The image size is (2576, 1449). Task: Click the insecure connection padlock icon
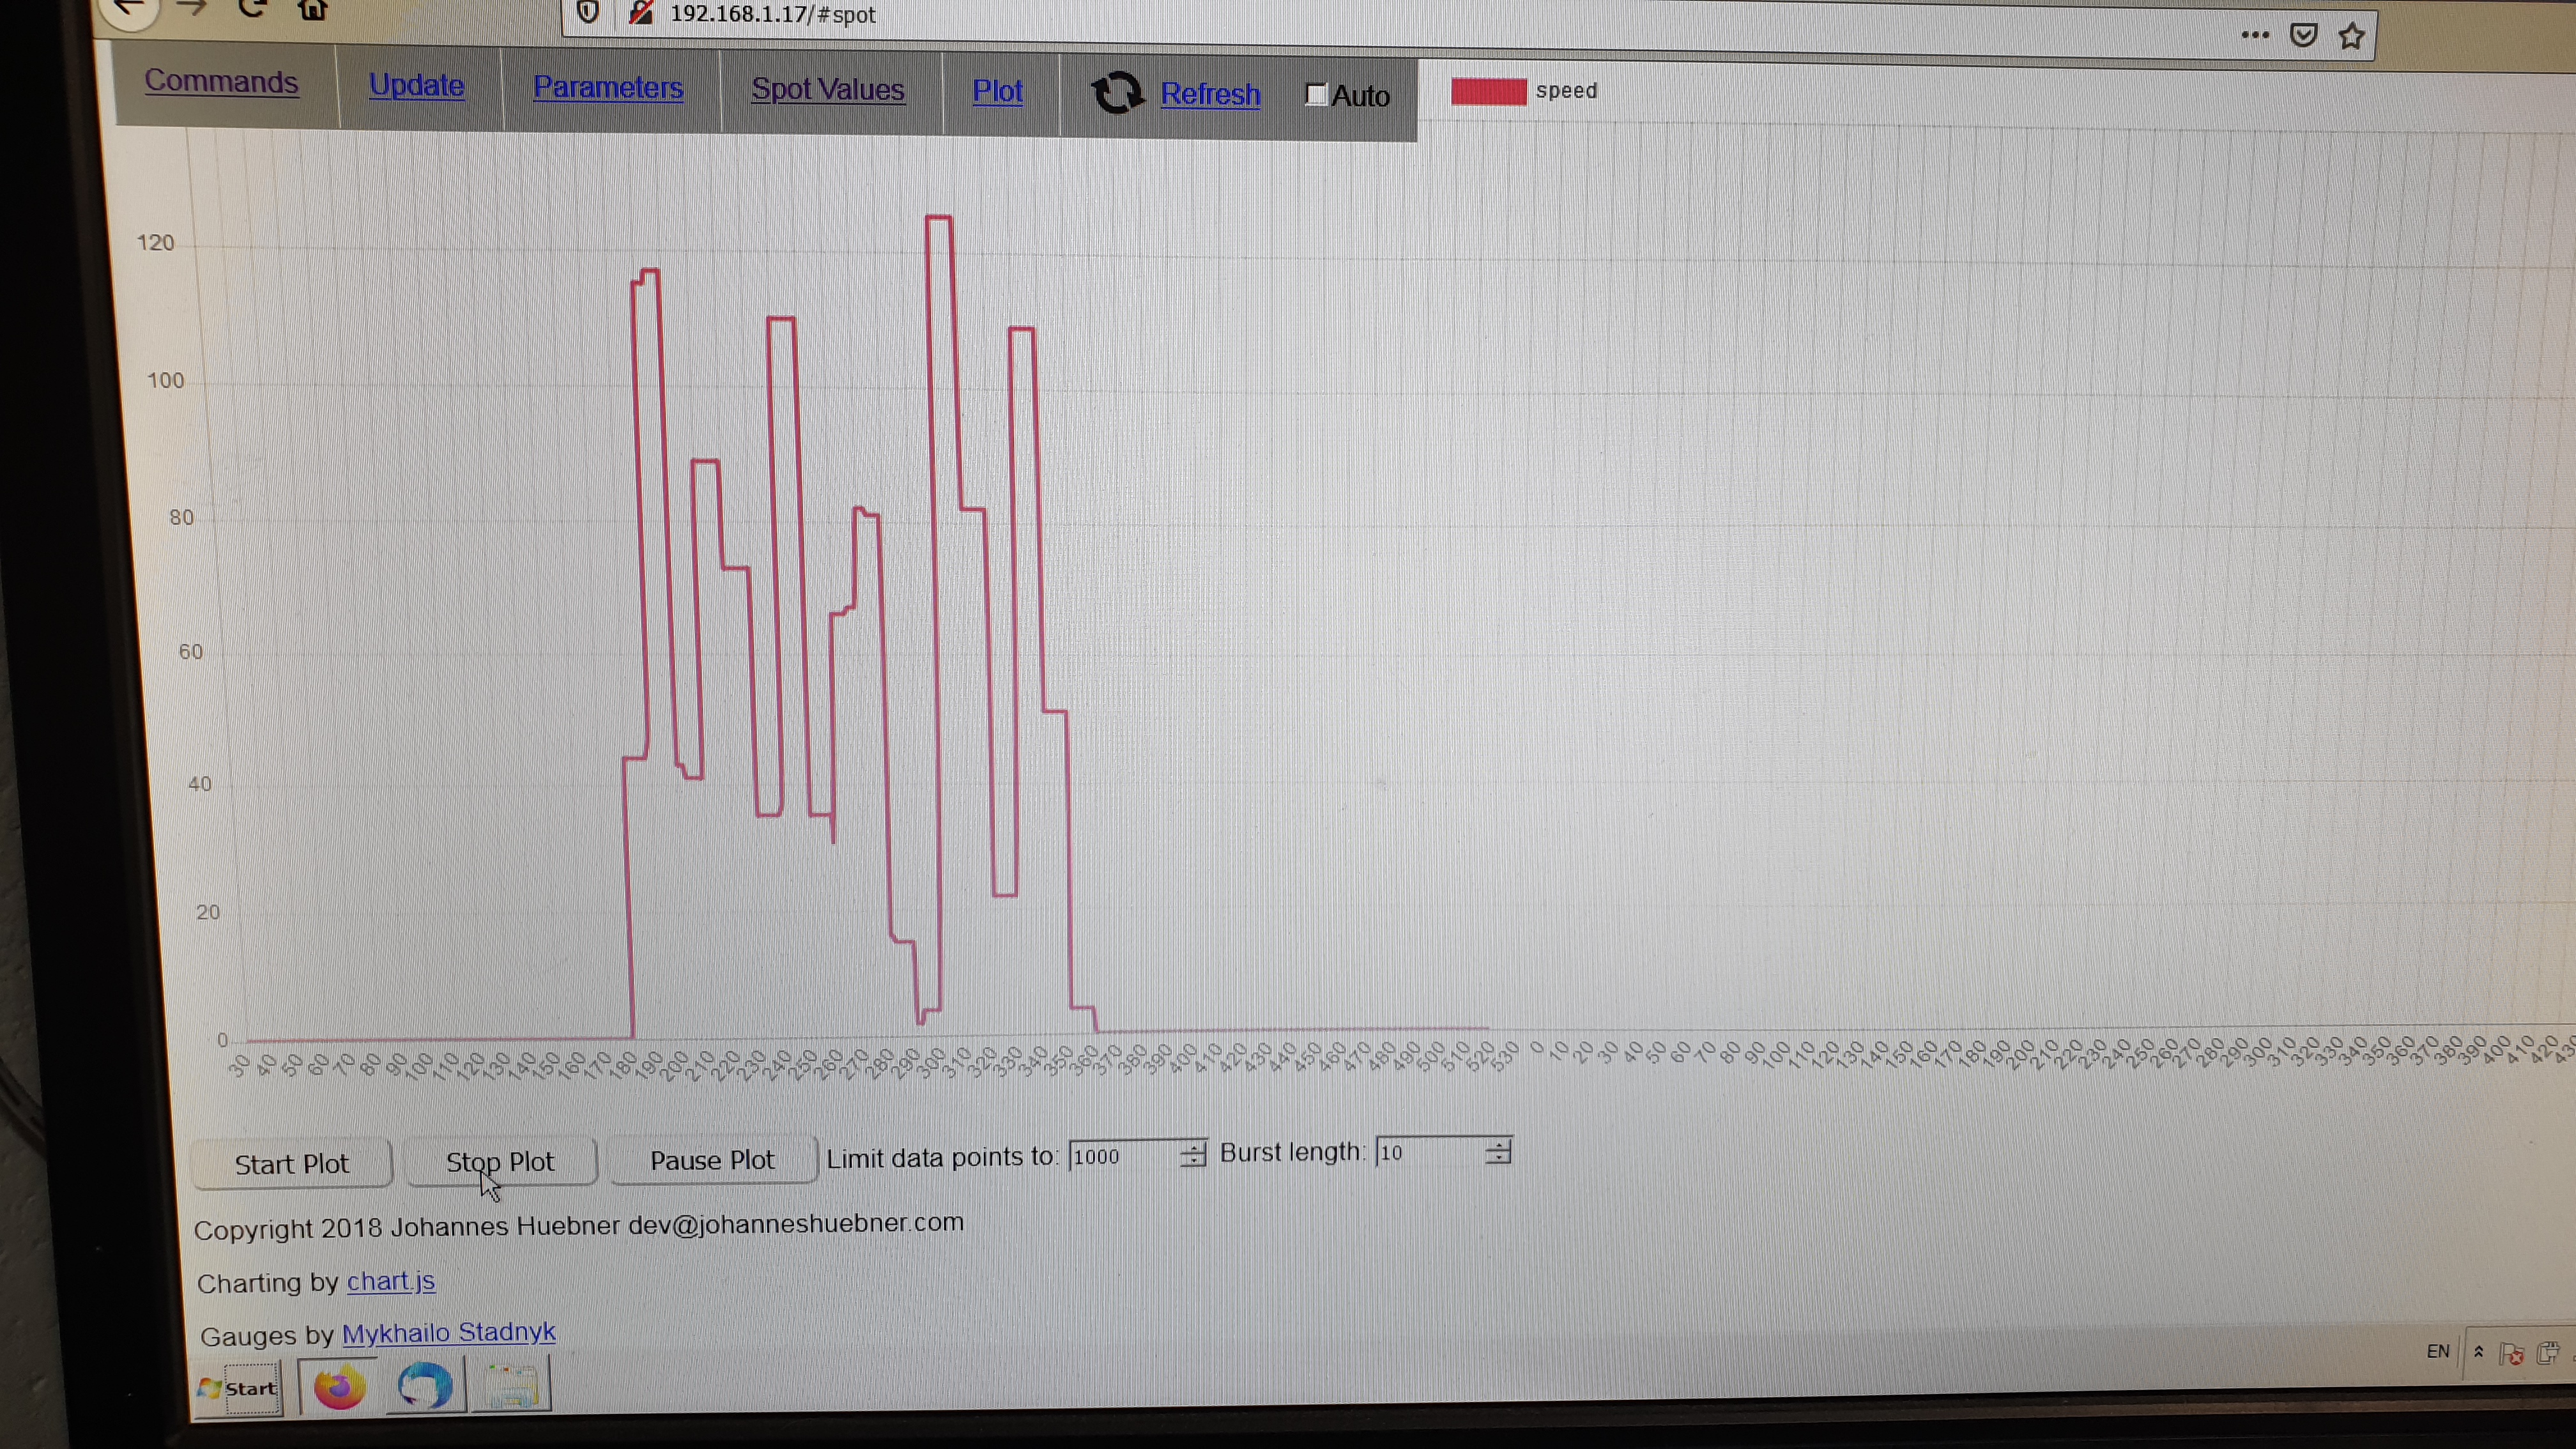tap(641, 12)
